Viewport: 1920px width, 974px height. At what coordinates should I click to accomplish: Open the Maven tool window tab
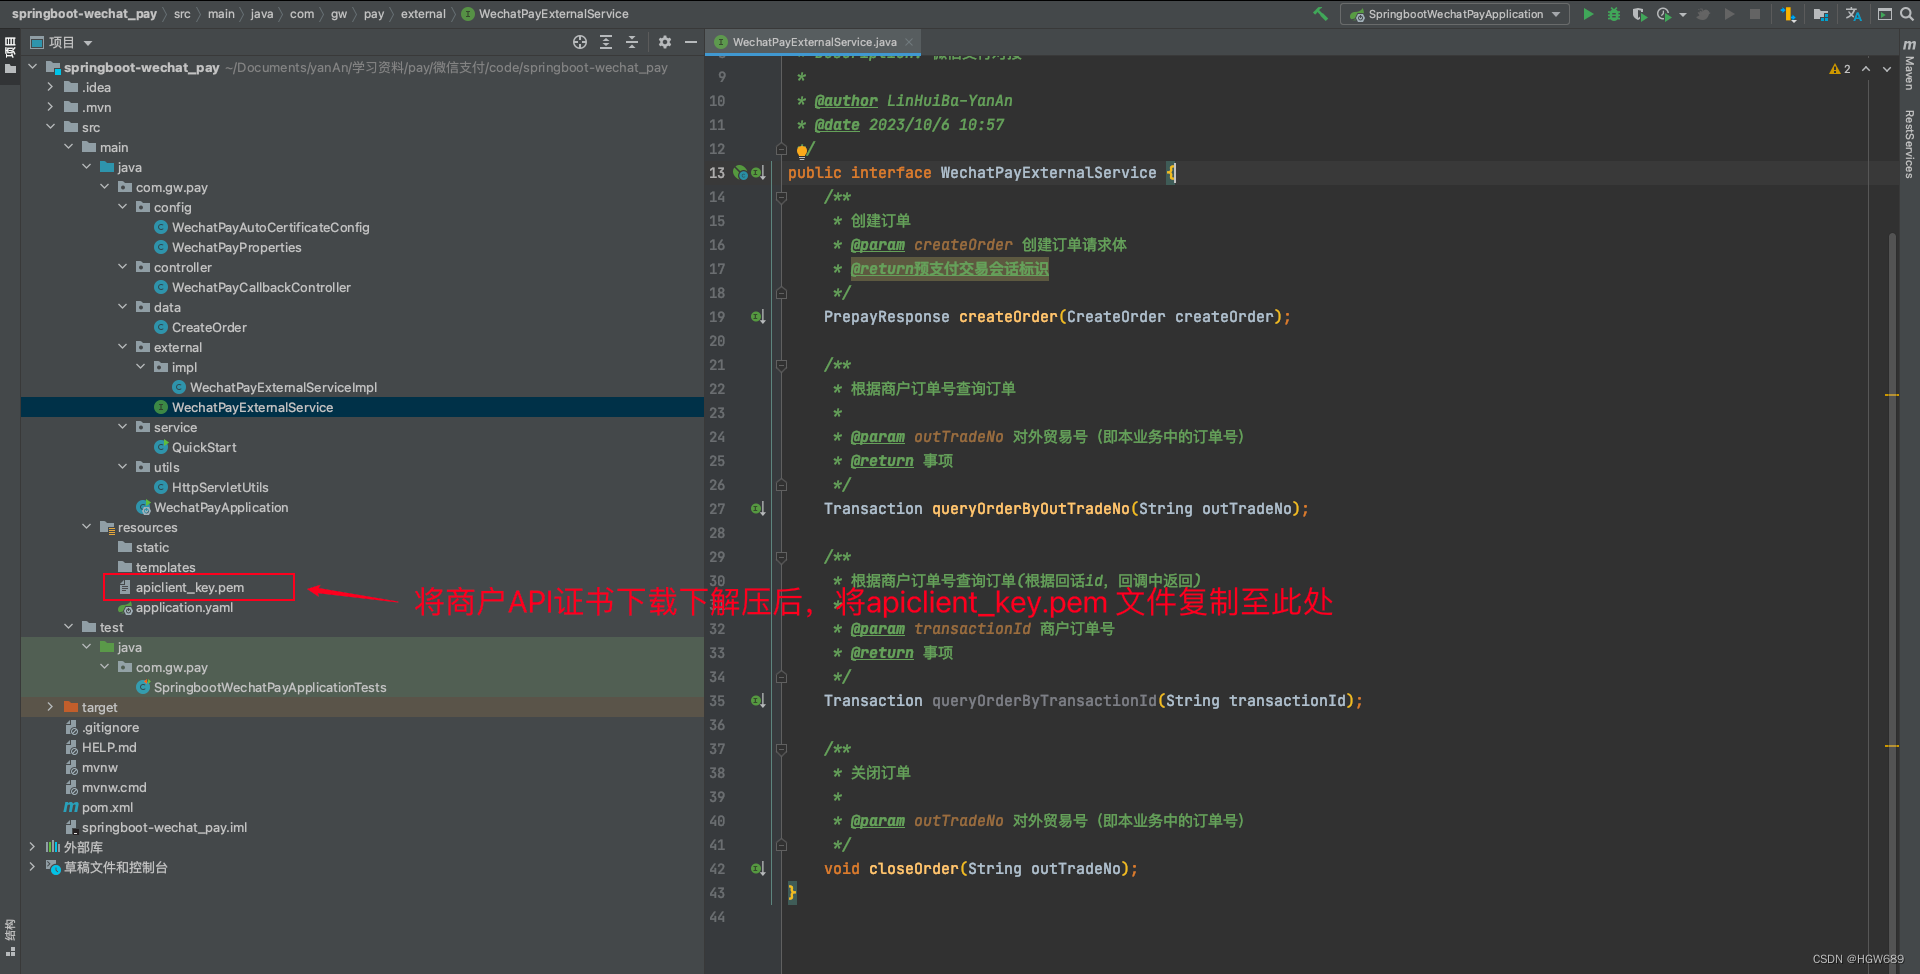click(1909, 65)
